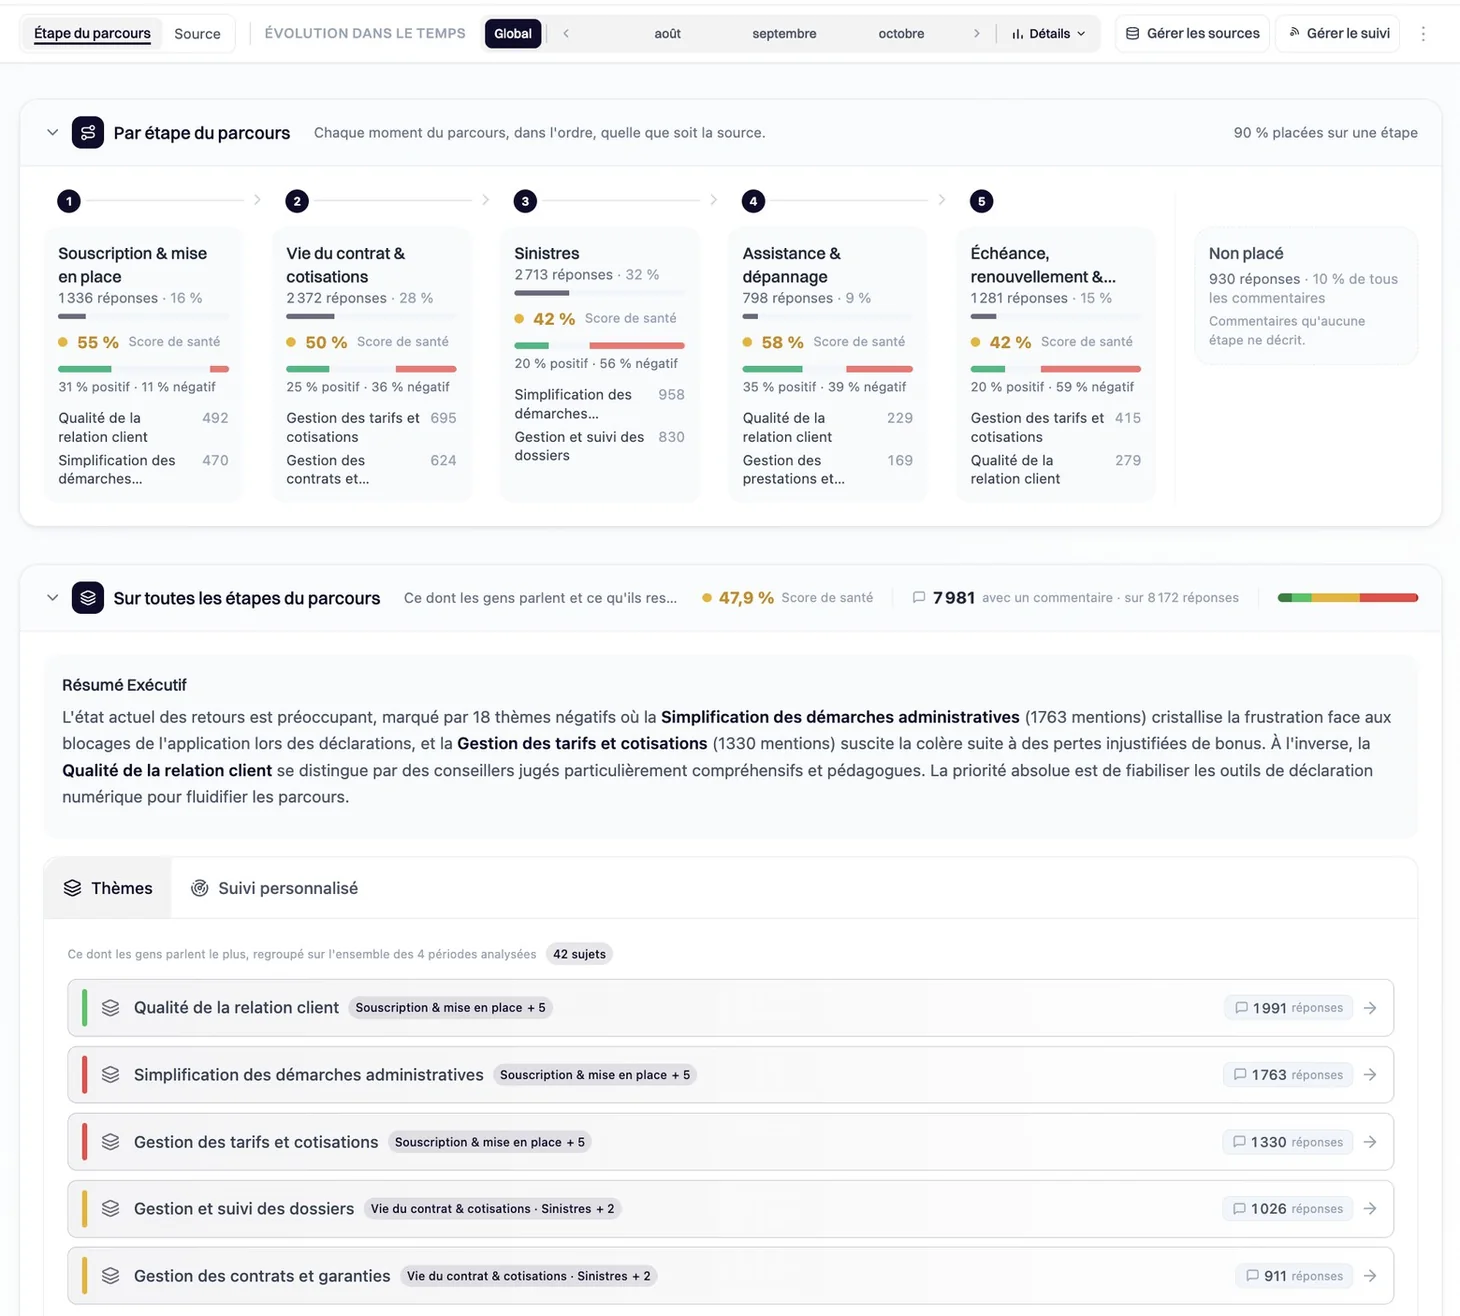1460x1316 pixels.
Task: Click the '47,9 %' health score
Action: point(746,597)
